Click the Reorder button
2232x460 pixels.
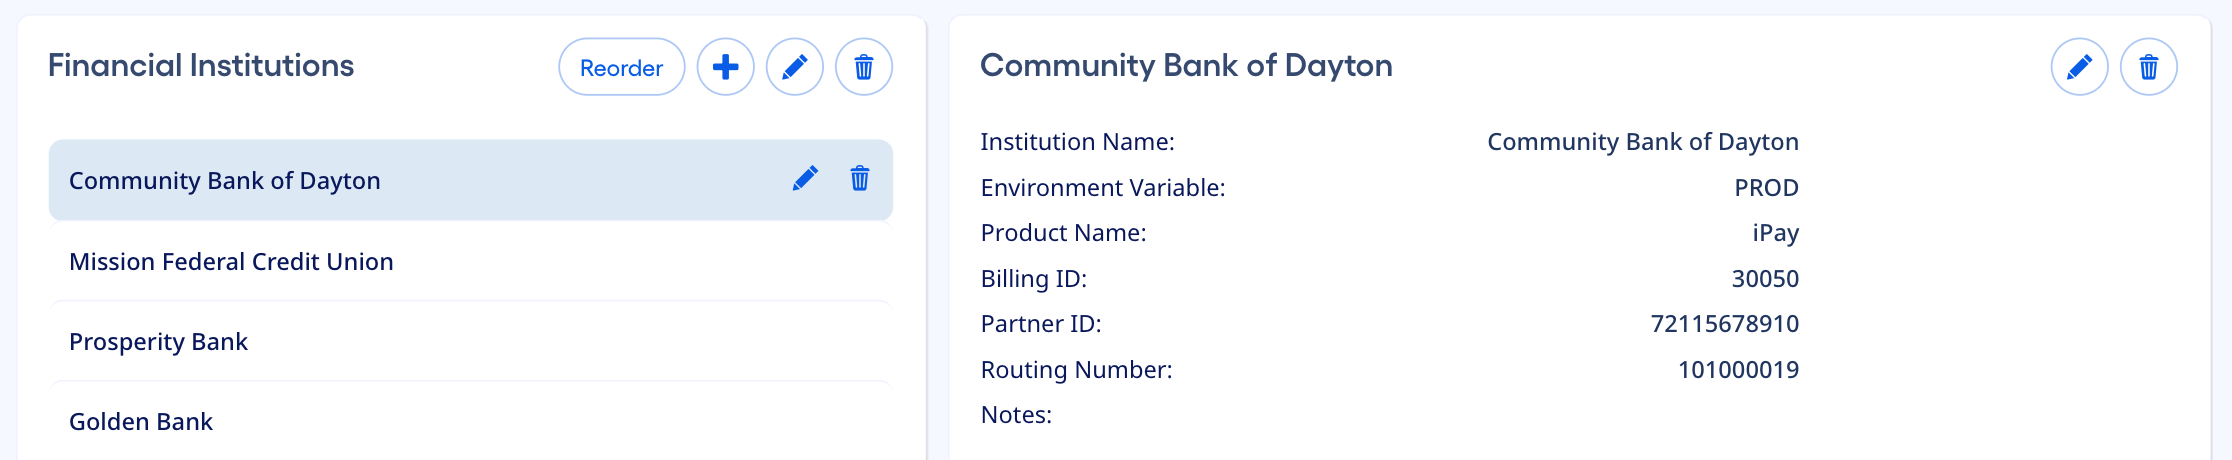click(621, 67)
